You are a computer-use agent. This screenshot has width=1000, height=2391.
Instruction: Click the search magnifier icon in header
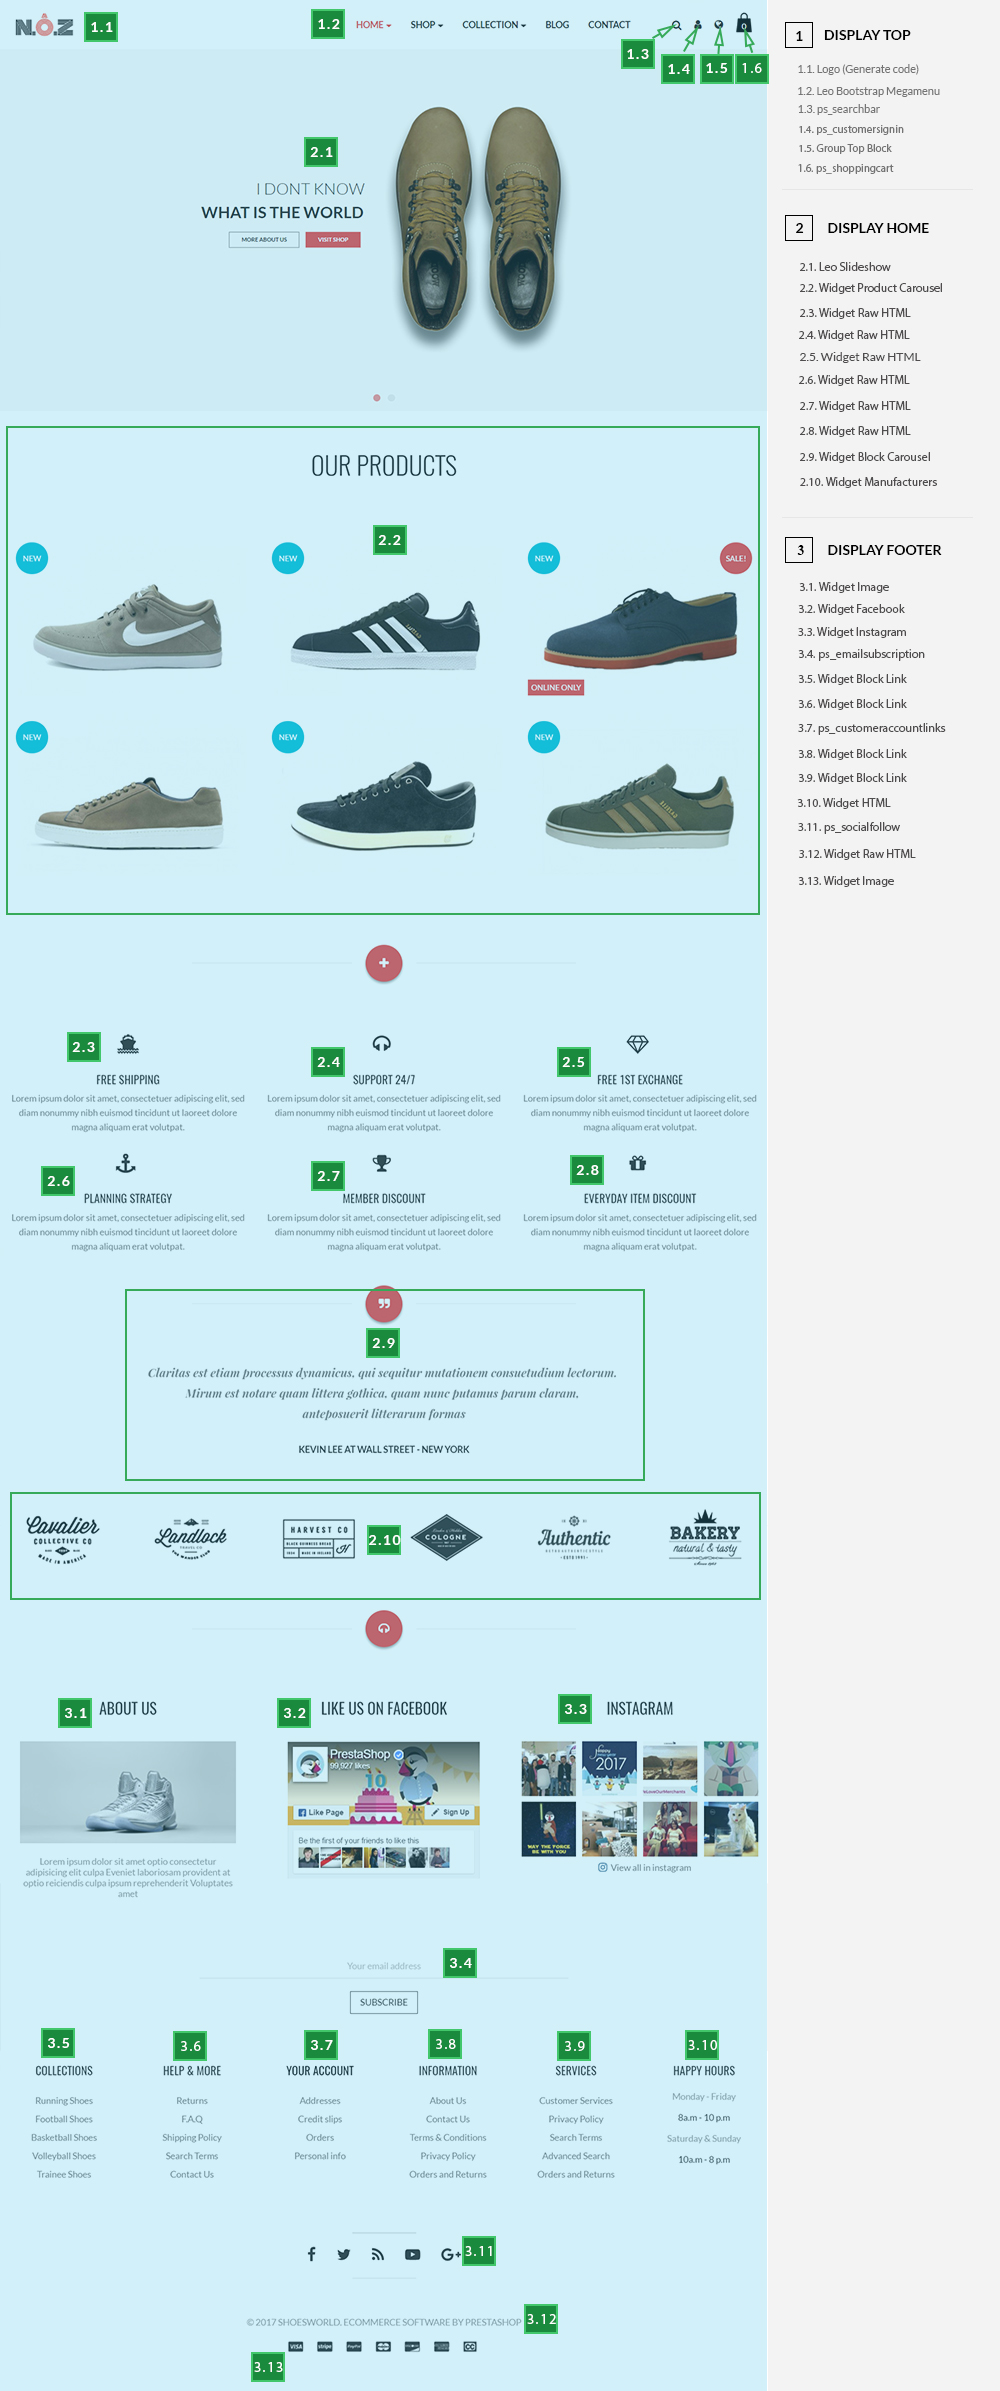coord(677,25)
